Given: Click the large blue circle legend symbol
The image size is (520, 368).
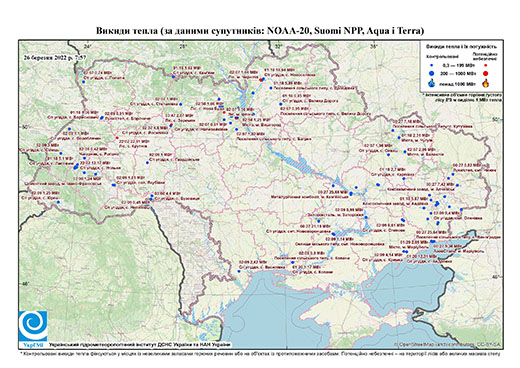Looking at the screenshot, I should pos(432,73).
